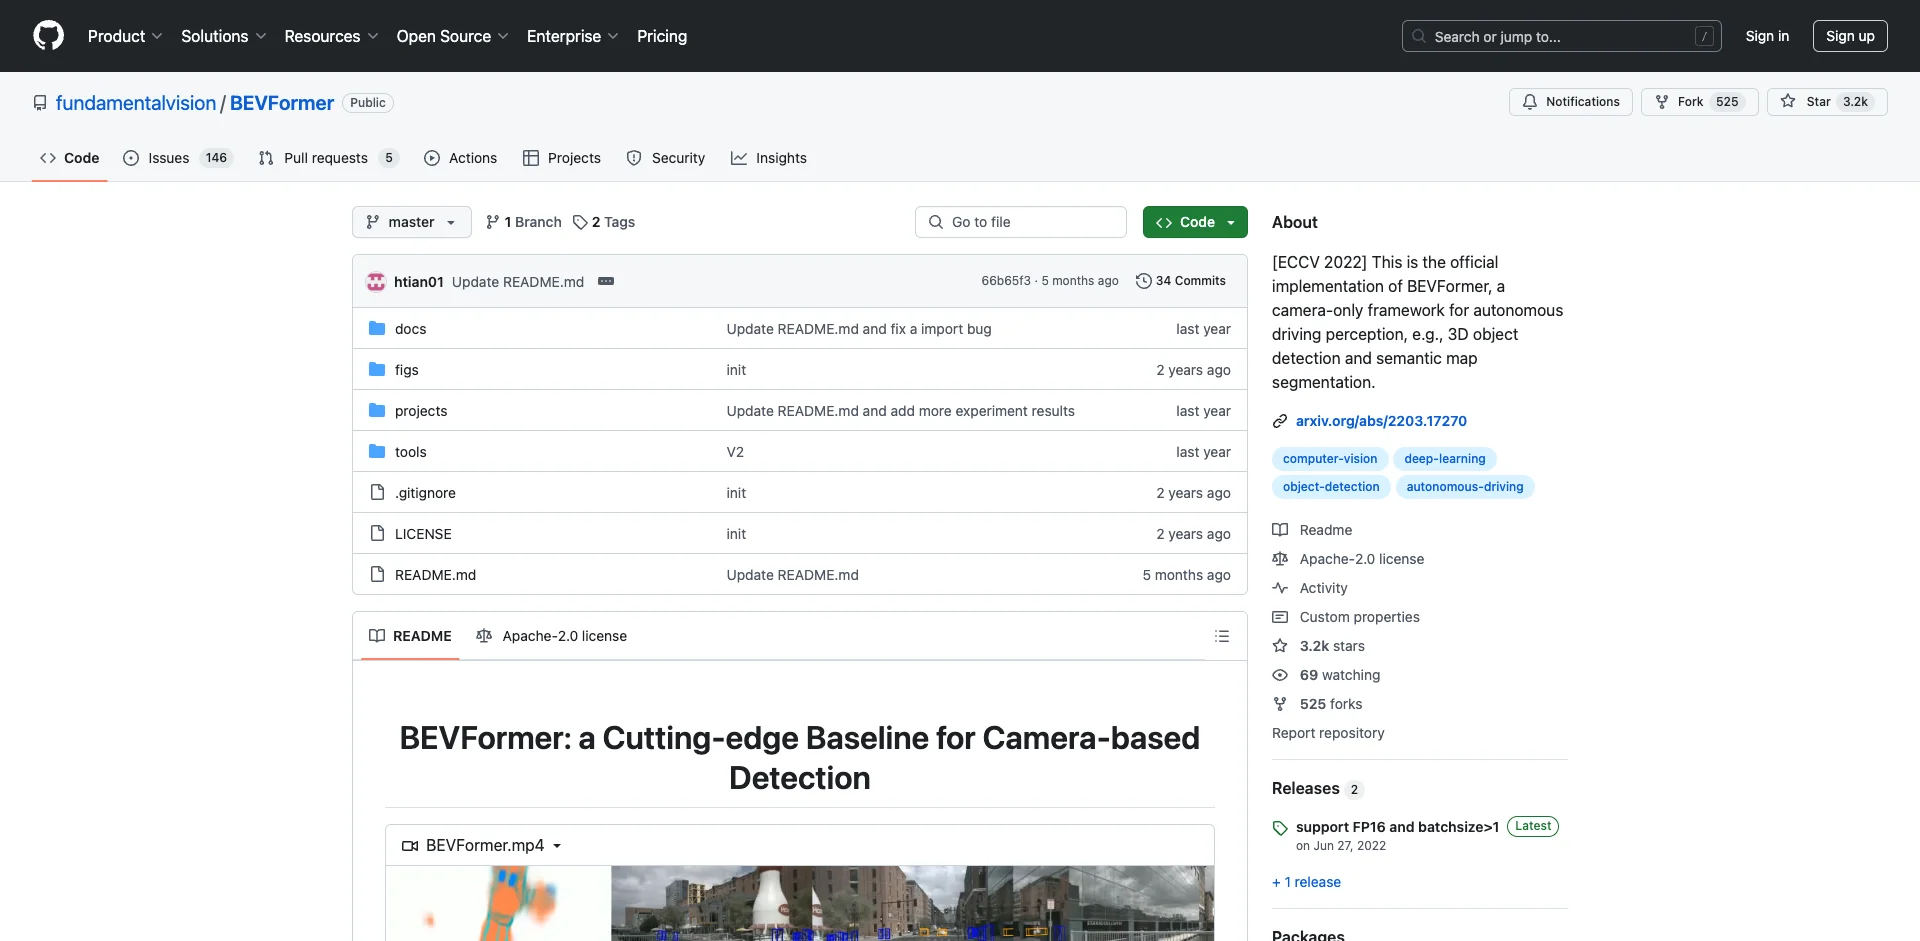The height and width of the screenshot is (941, 1920).
Task: Click the Tags label icon
Action: 580,222
